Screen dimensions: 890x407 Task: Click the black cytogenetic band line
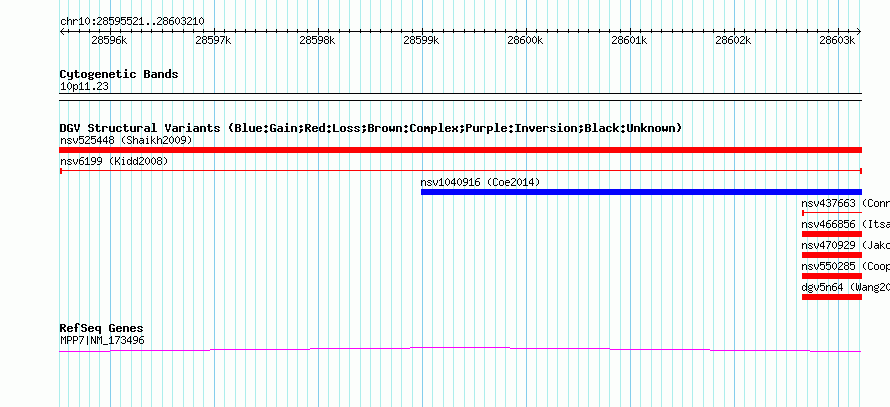click(460, 97)
